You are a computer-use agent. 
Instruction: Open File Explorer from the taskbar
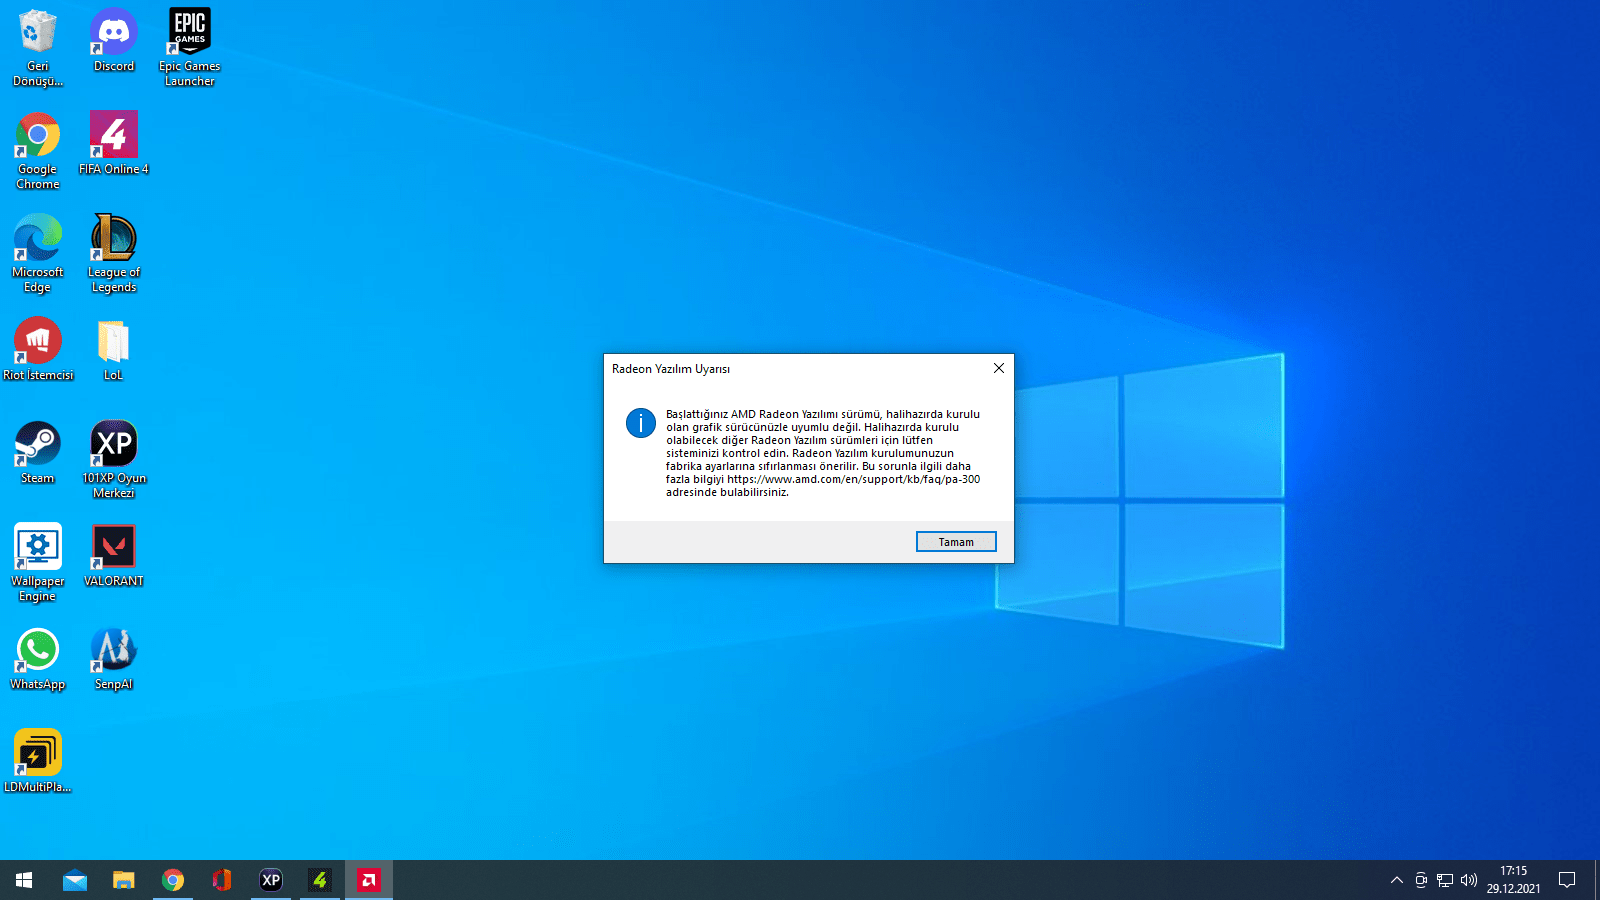point(124,880)
